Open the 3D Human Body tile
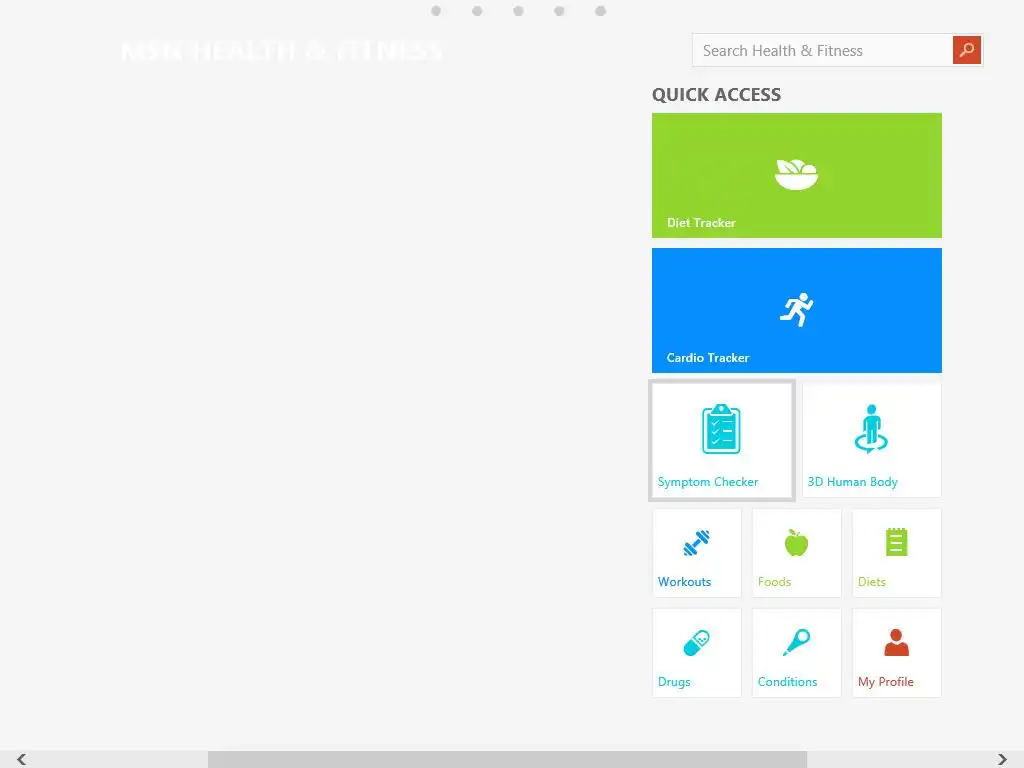 point(872,440)
